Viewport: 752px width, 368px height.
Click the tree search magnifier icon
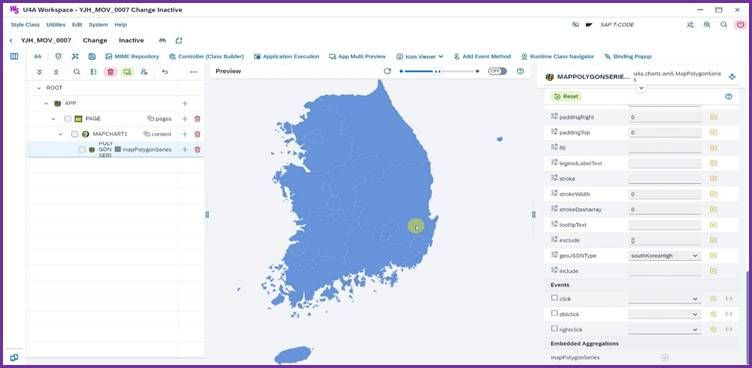coord(77,71)
